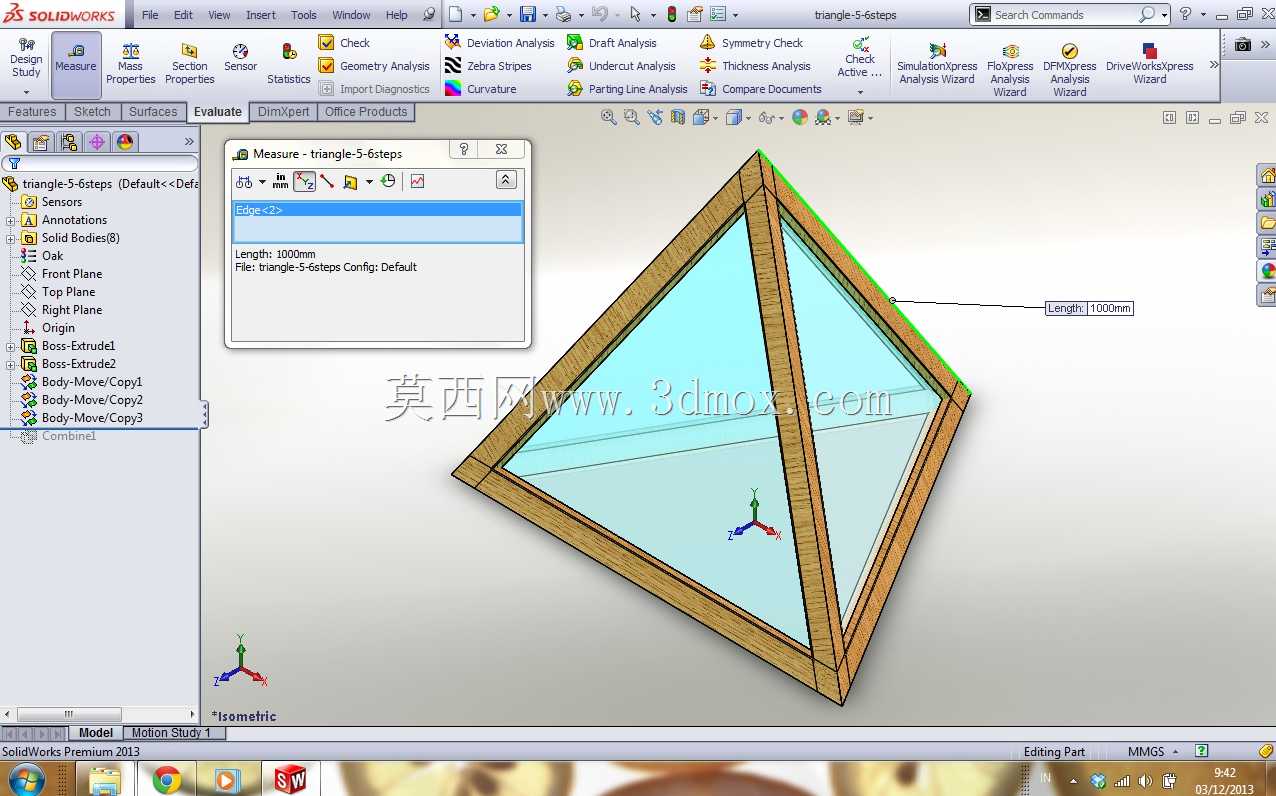Open the Insert menu
The height and width of the screenshot is (796, 1276).
click(261, 15)
